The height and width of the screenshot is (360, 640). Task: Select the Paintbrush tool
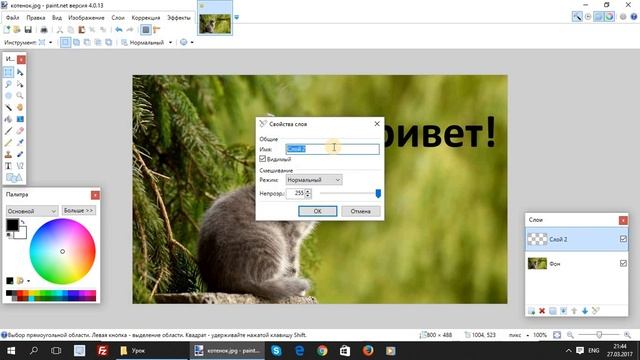pyautogui.click(x=8, y=131)
